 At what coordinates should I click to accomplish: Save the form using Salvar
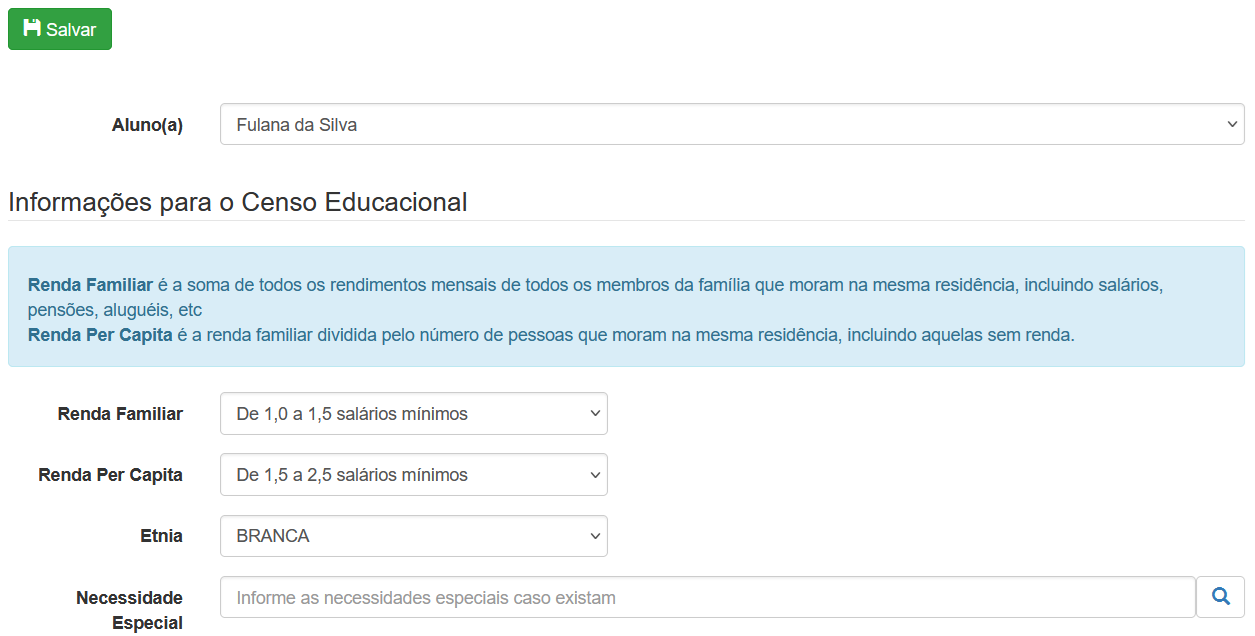[59, 28]
